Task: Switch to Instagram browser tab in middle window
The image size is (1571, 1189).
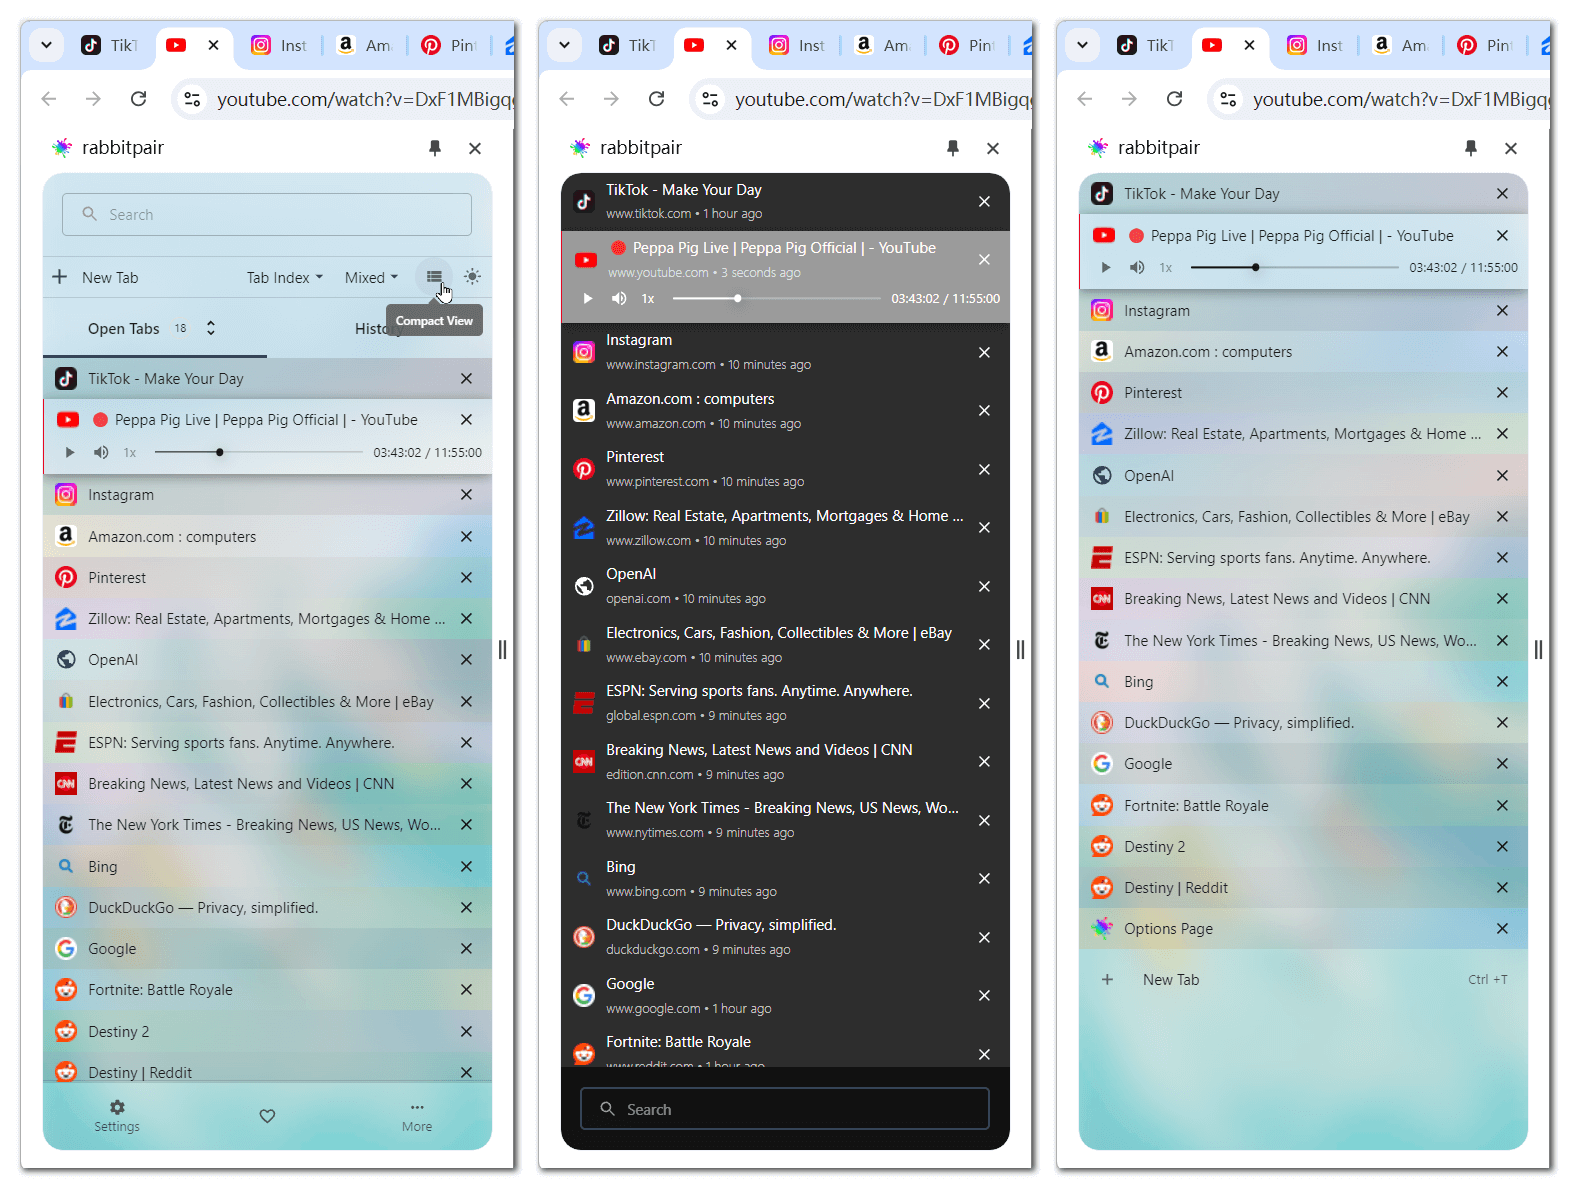Action: click(x=797, y=45)
